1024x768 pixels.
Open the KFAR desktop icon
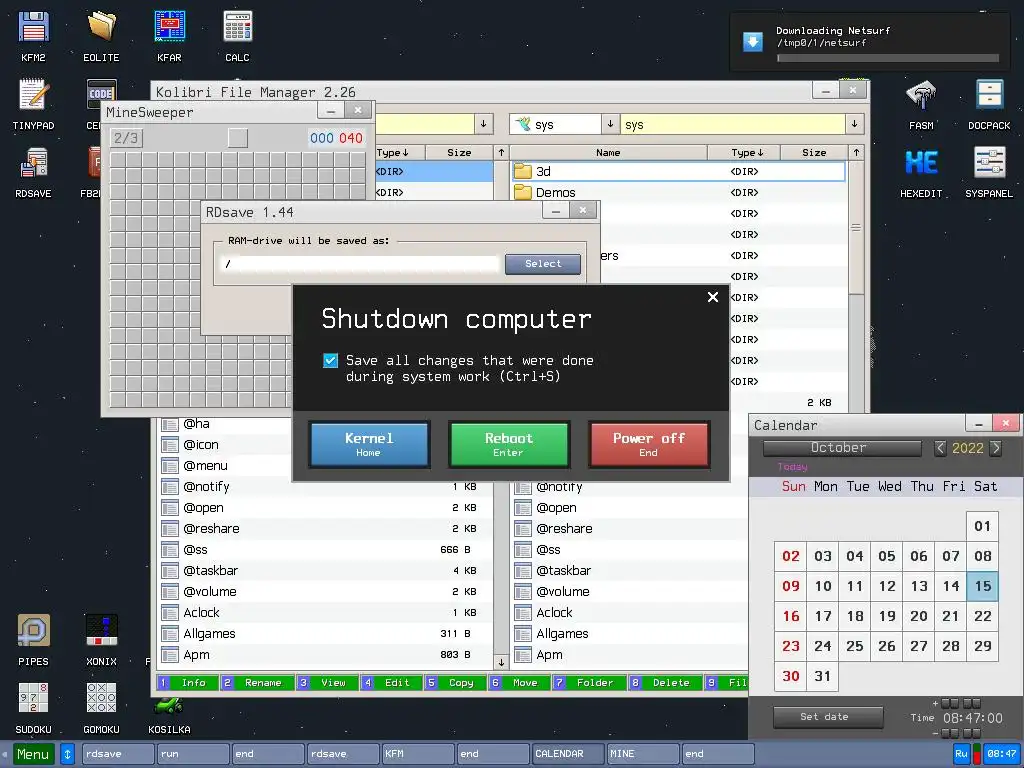[x=169, y=36]
